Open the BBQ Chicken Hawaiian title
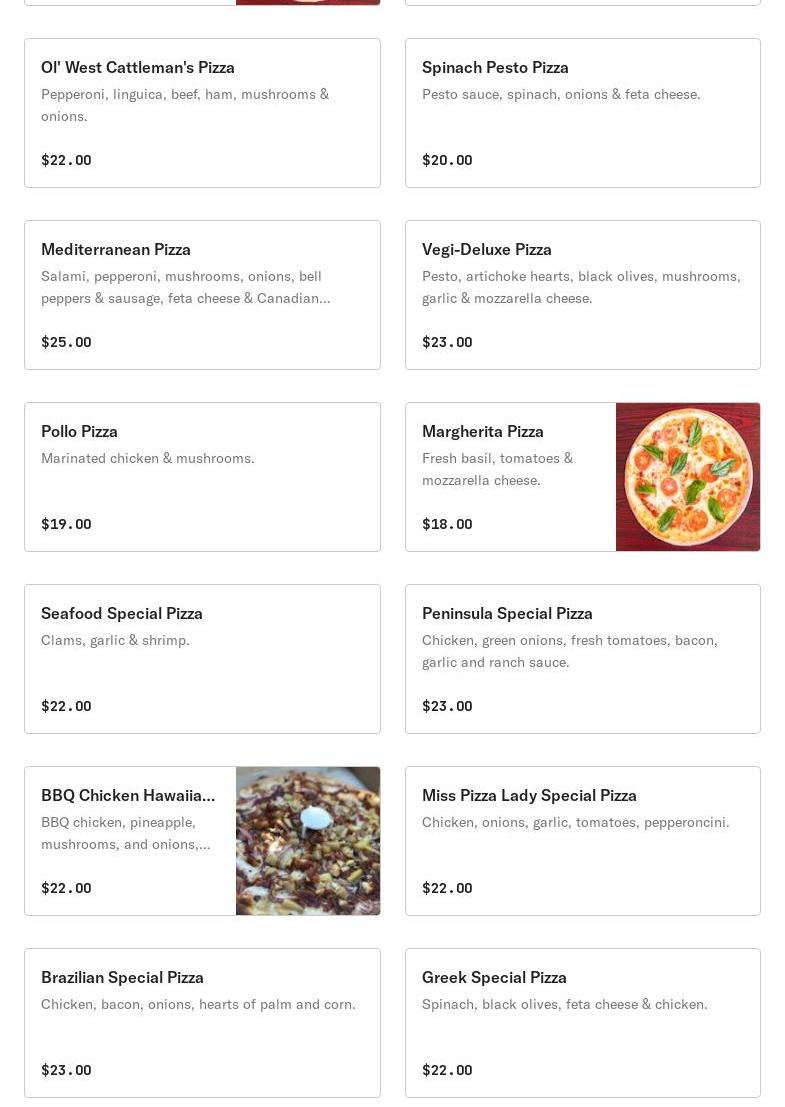785x1107 pixels. (128, 796)
